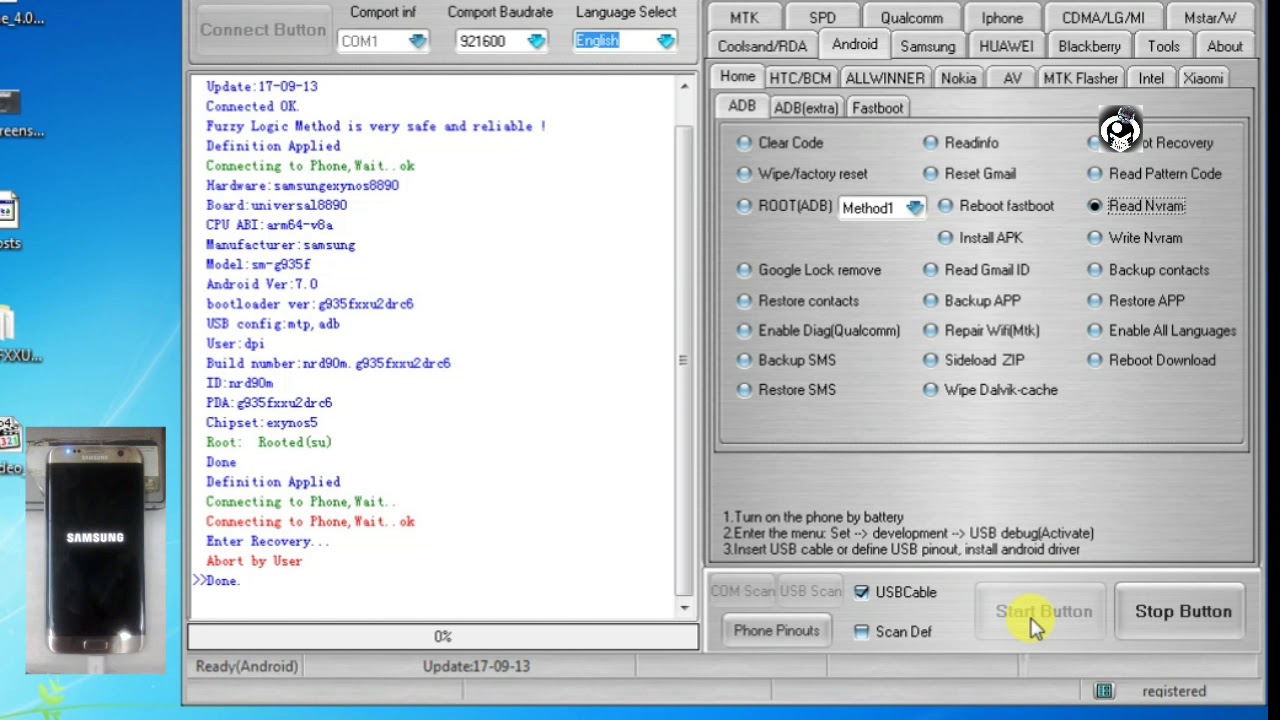Open the About tab

coord(1225,46)
